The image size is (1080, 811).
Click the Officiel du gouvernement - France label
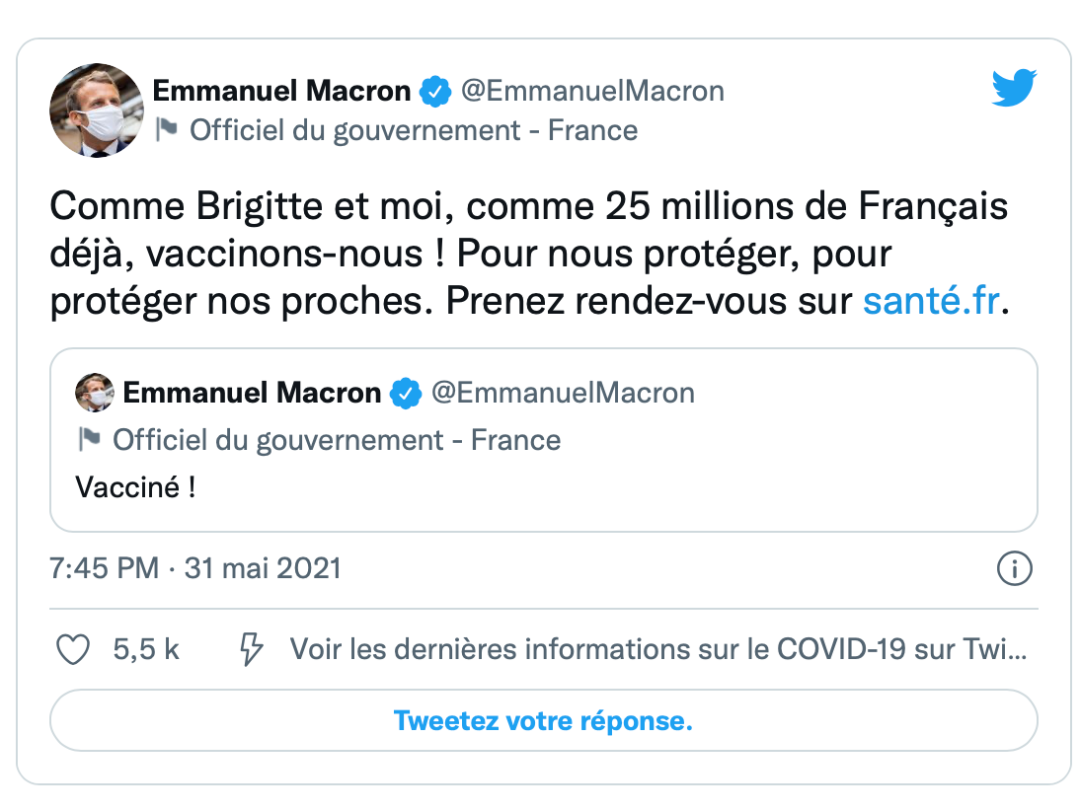click(413, 130)
